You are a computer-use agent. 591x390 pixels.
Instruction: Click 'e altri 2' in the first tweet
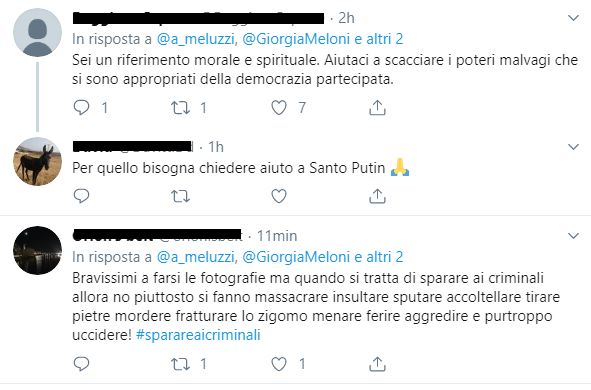coord(379,39)
